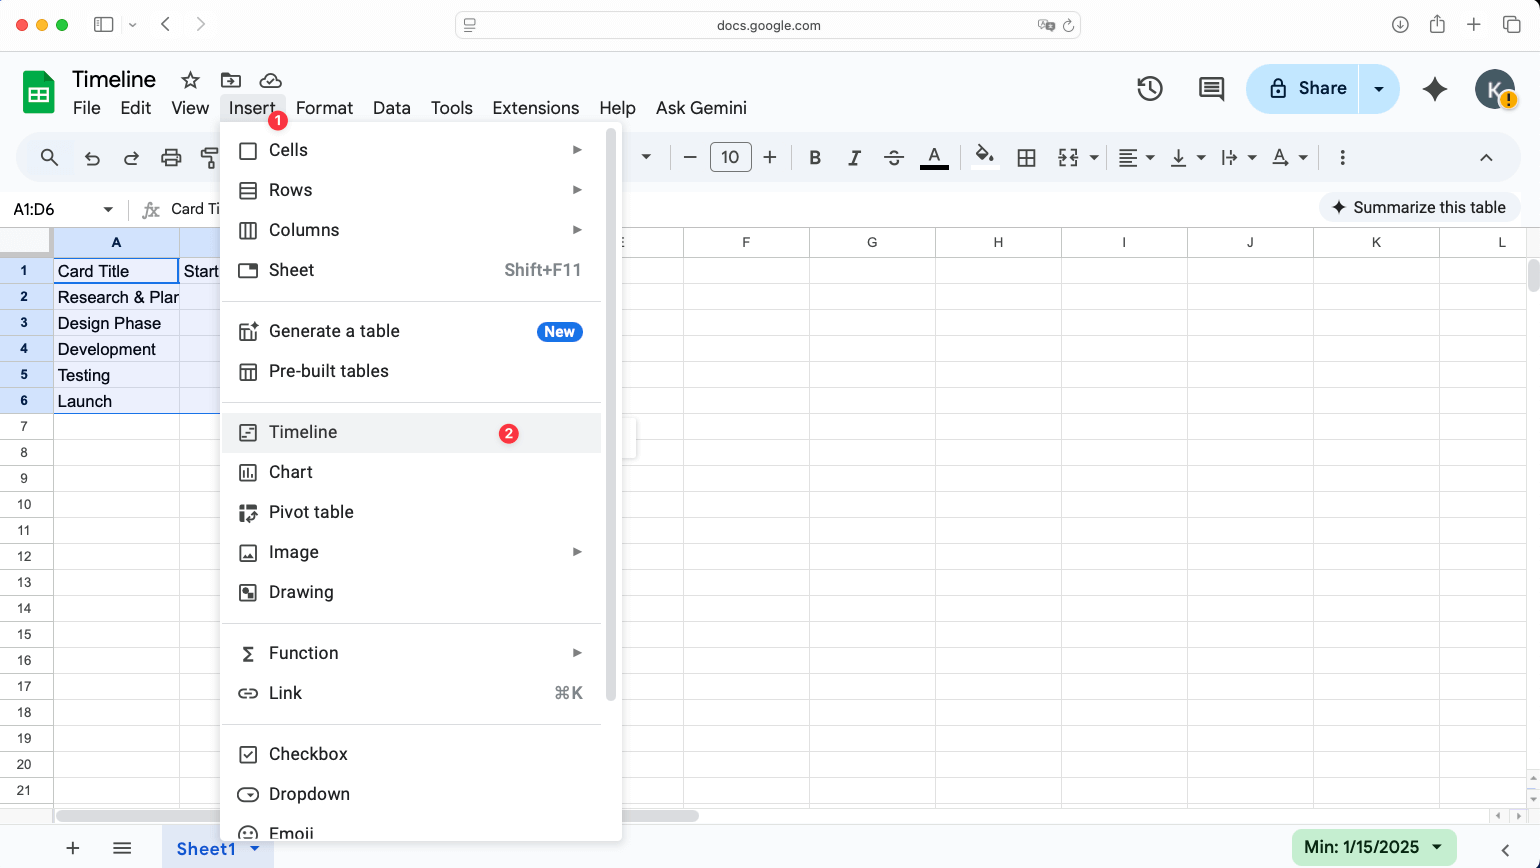
Task: Click the Print icon
Action: pyautogui.click(x=171, y=157)
